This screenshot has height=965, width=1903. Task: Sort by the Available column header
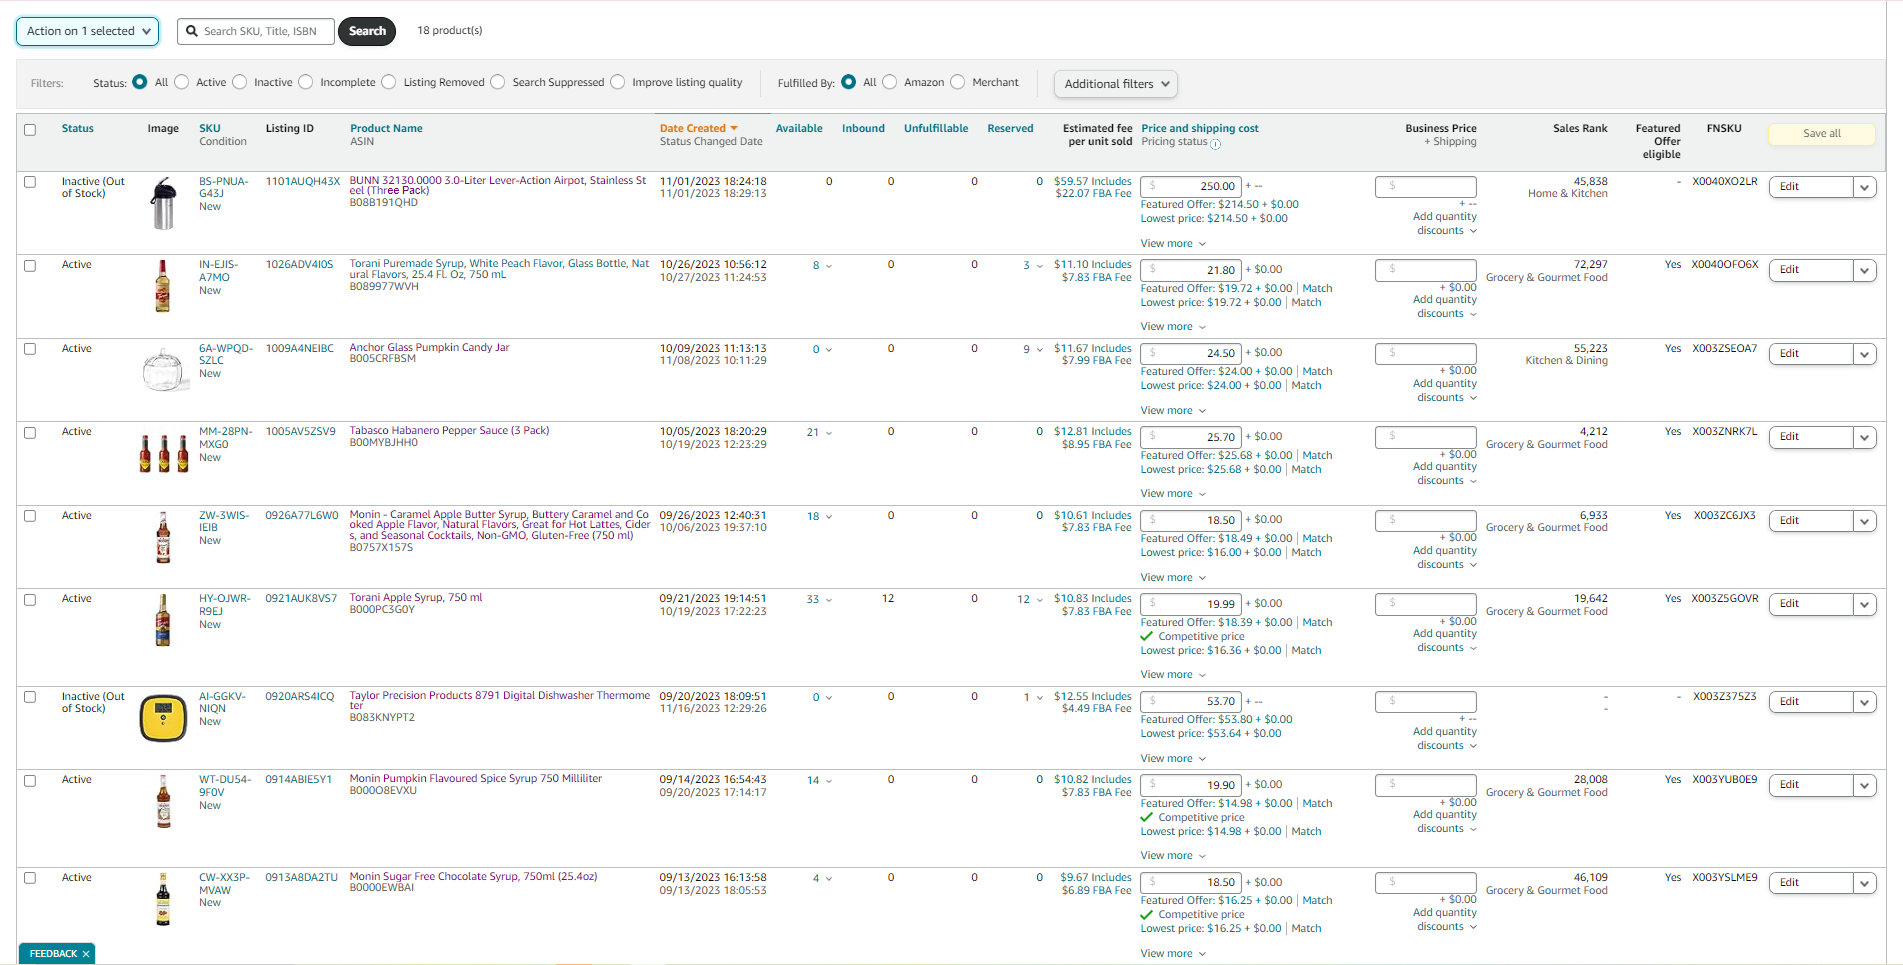799,128
